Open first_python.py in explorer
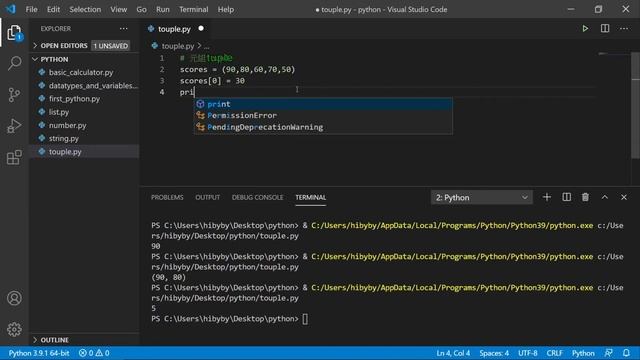 pyautogui.click(x=84, y=99)
